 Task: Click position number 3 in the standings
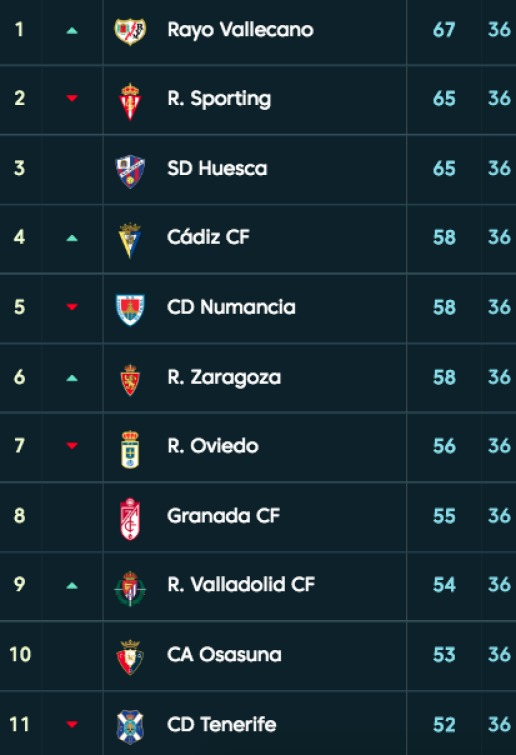(x=19, y=168)
